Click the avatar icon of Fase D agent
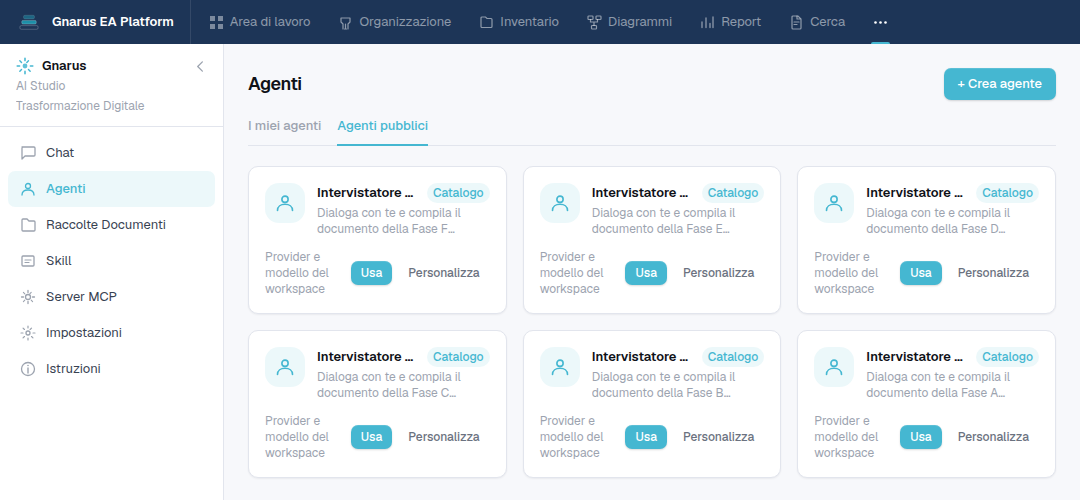 pos(834,203)
